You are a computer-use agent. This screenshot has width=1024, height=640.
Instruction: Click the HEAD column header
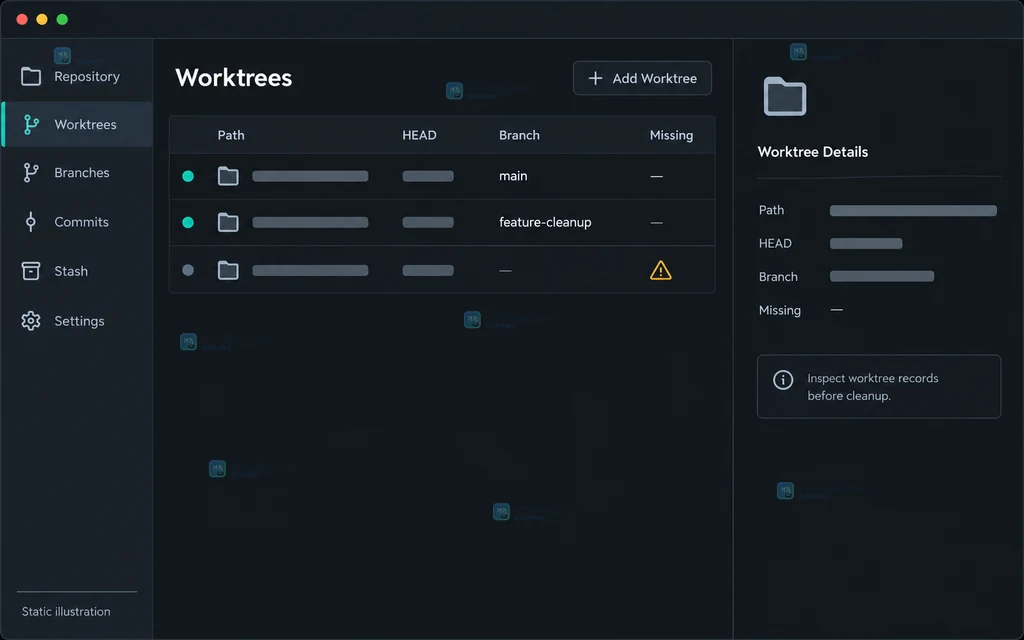(419, 135)
